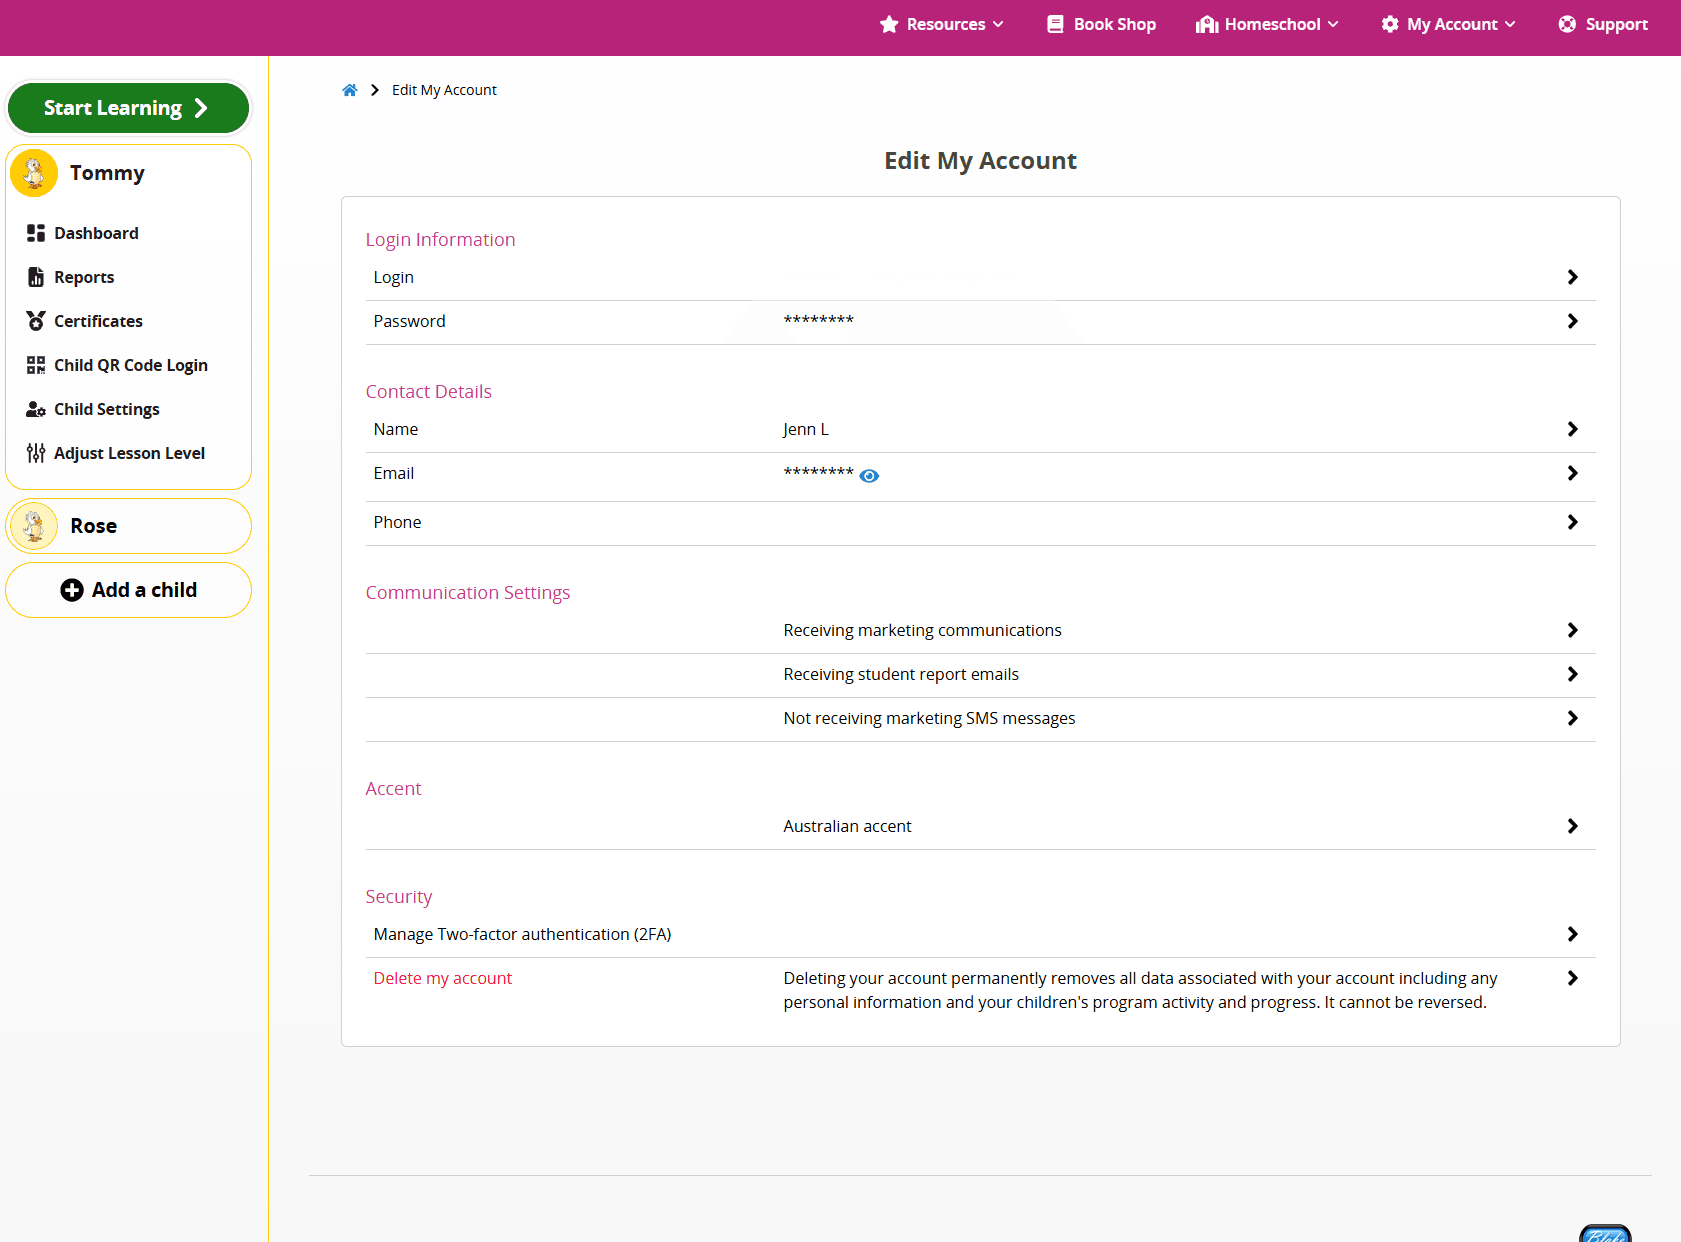This screenshot has width=1681, height=1242.
Task: Click the Delete my account link
Action: tap(443, 978)
